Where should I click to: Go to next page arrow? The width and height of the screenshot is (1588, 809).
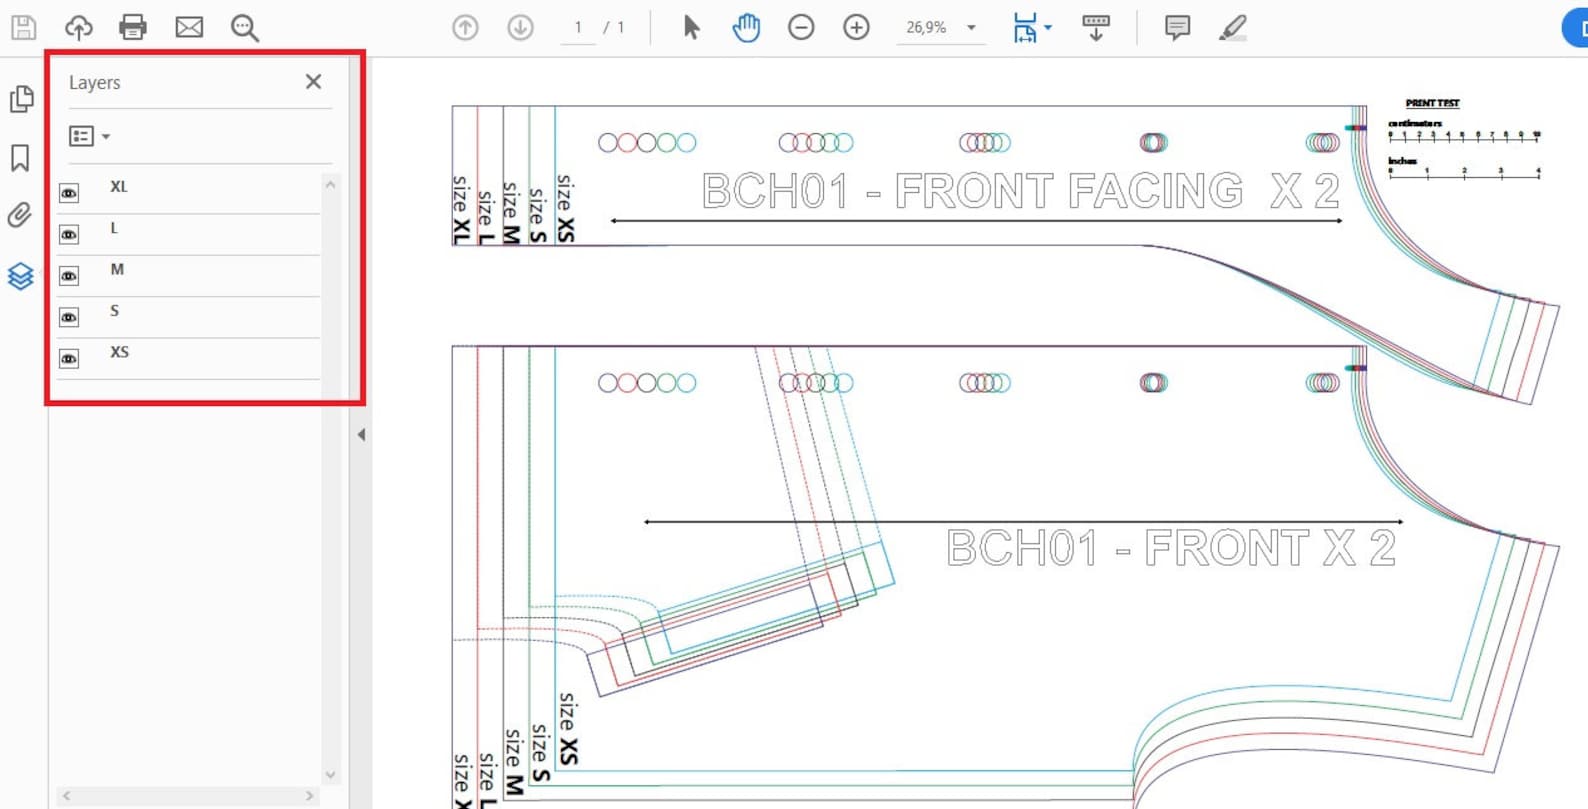[520, 28]
